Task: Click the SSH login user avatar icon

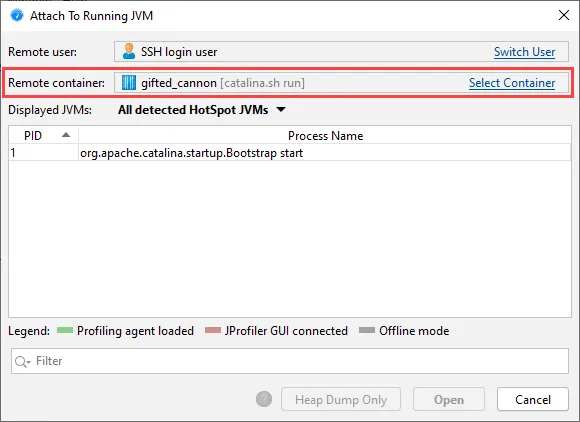Action: 129,51
